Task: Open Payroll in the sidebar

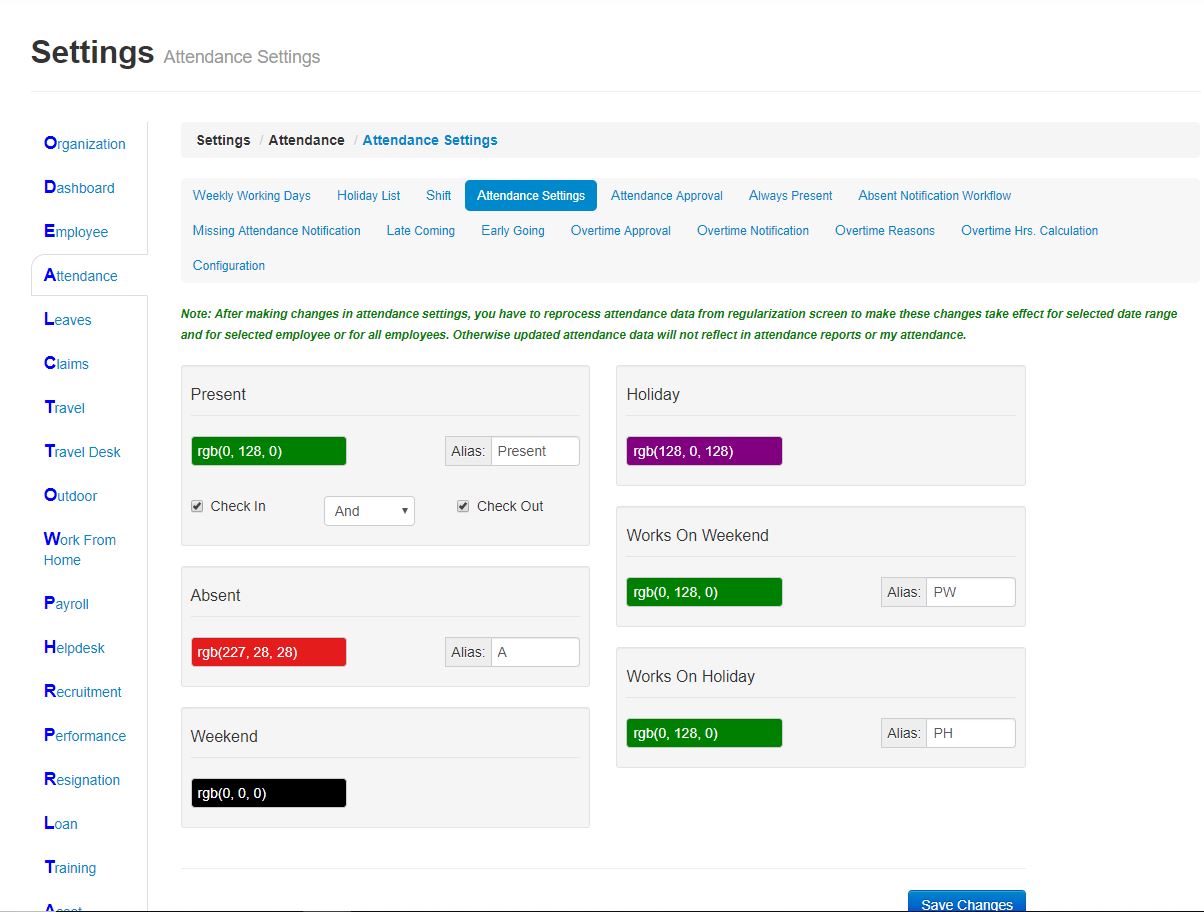Action: [67, 604]
